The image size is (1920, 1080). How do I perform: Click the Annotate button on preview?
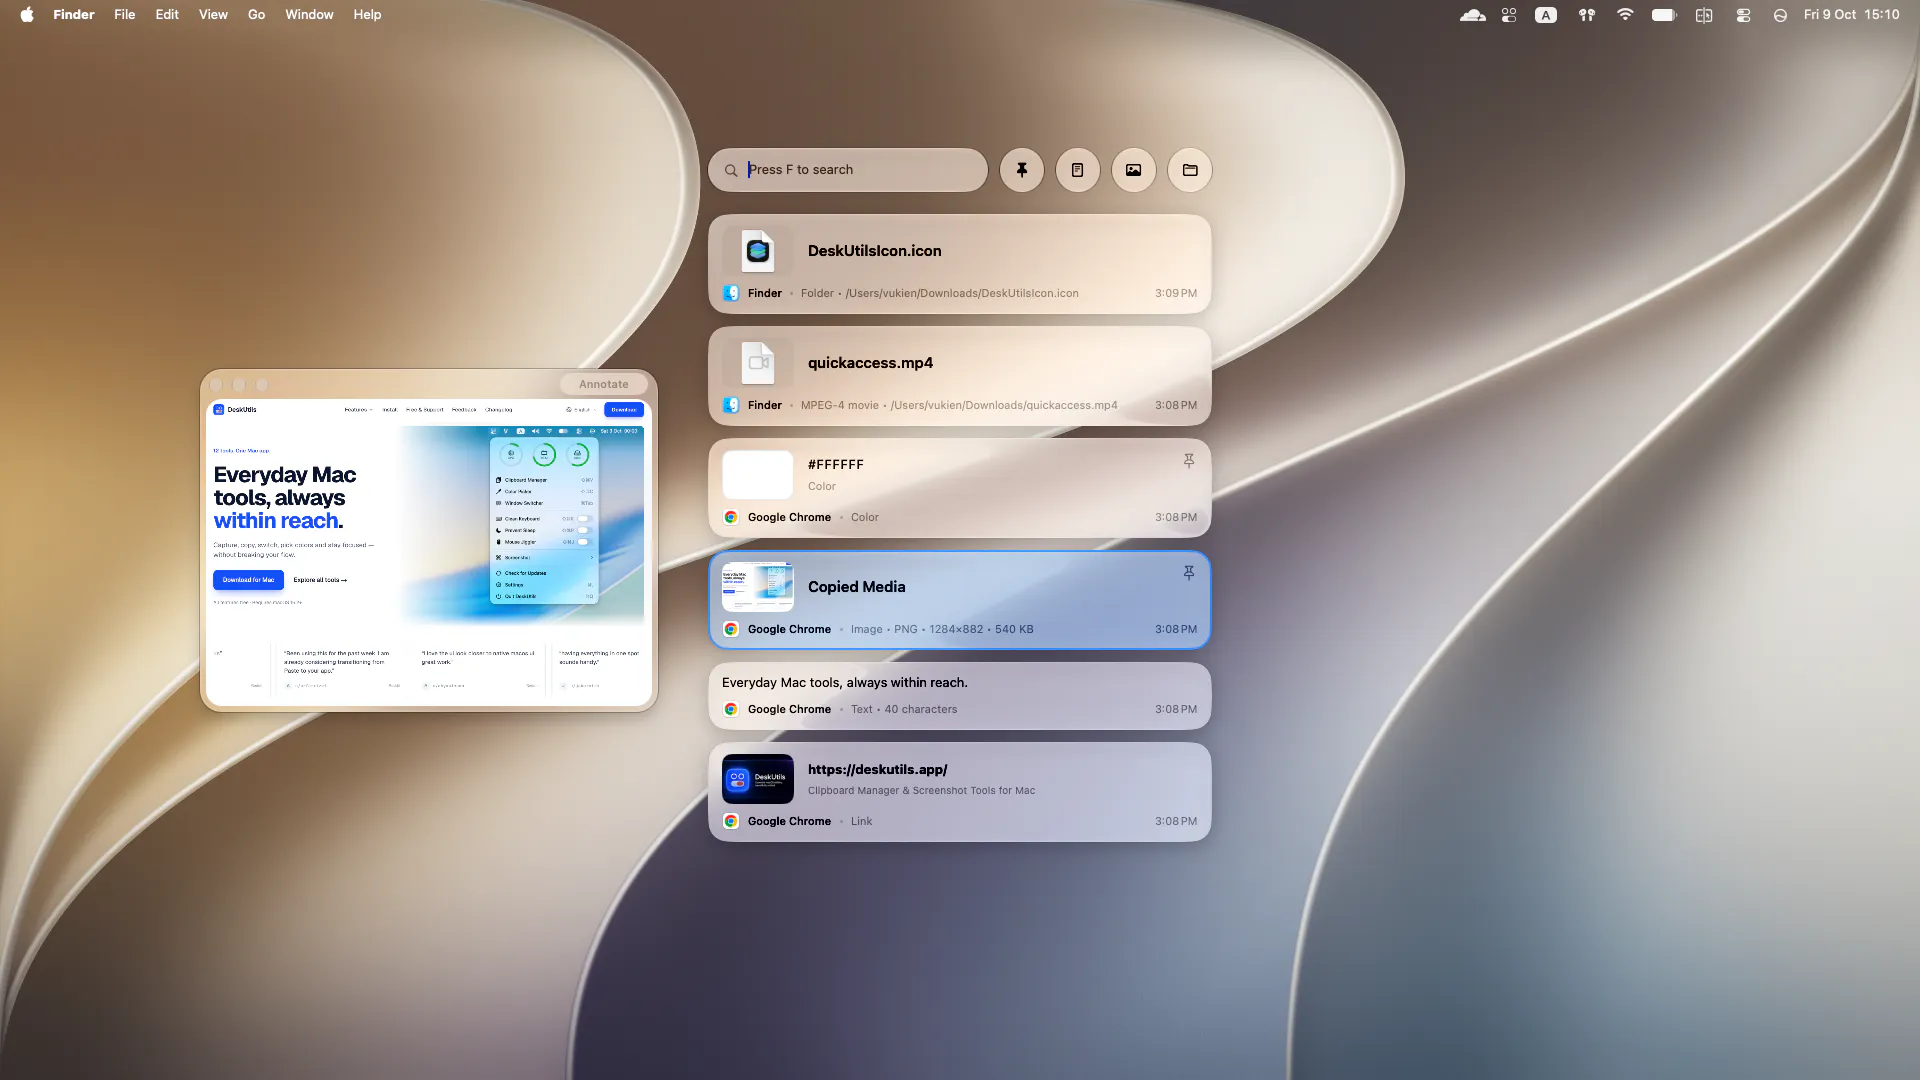(x=603, y=384)
